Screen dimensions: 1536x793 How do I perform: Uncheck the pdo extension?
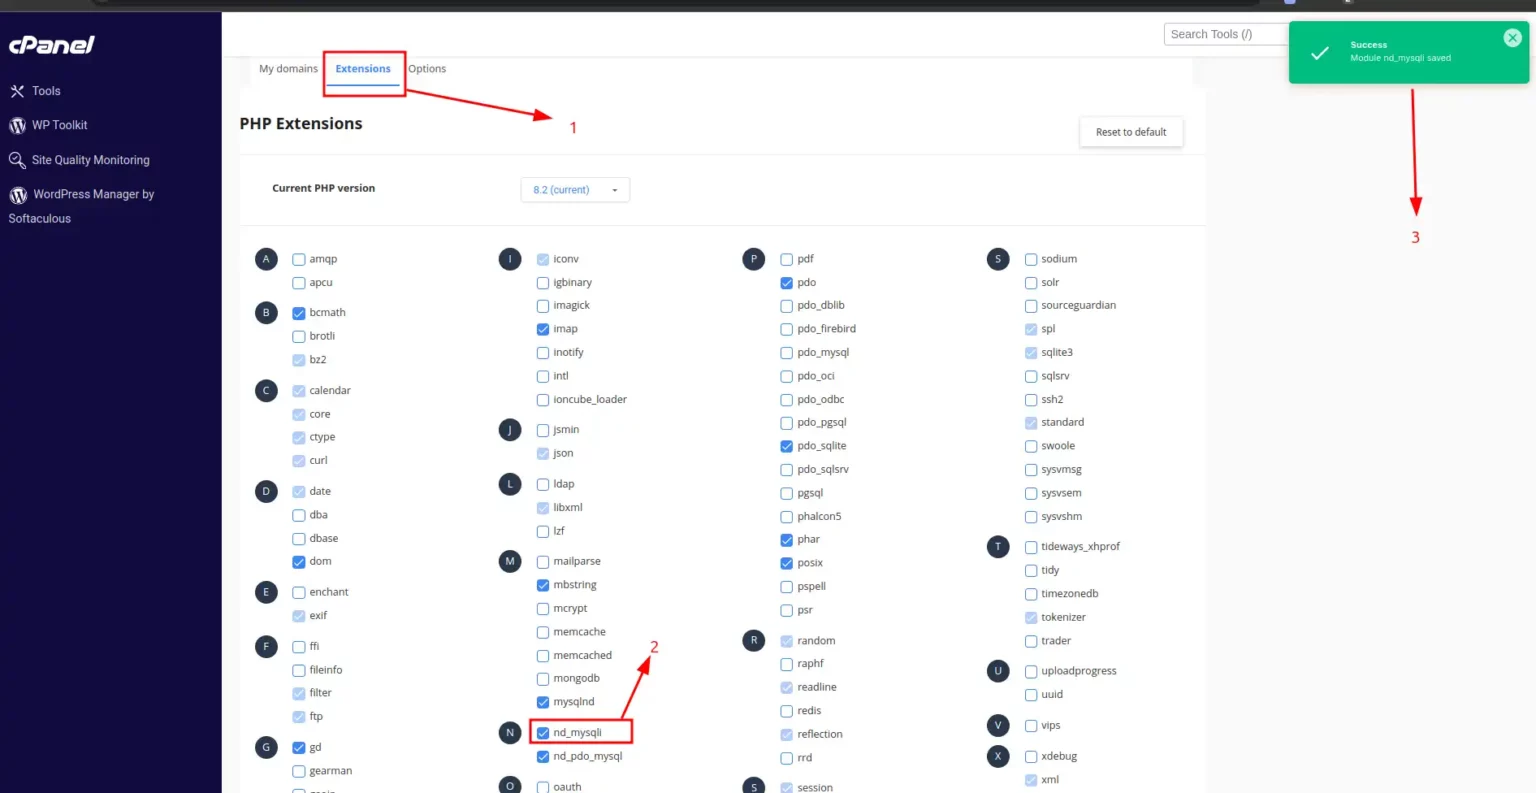[786, 282]
